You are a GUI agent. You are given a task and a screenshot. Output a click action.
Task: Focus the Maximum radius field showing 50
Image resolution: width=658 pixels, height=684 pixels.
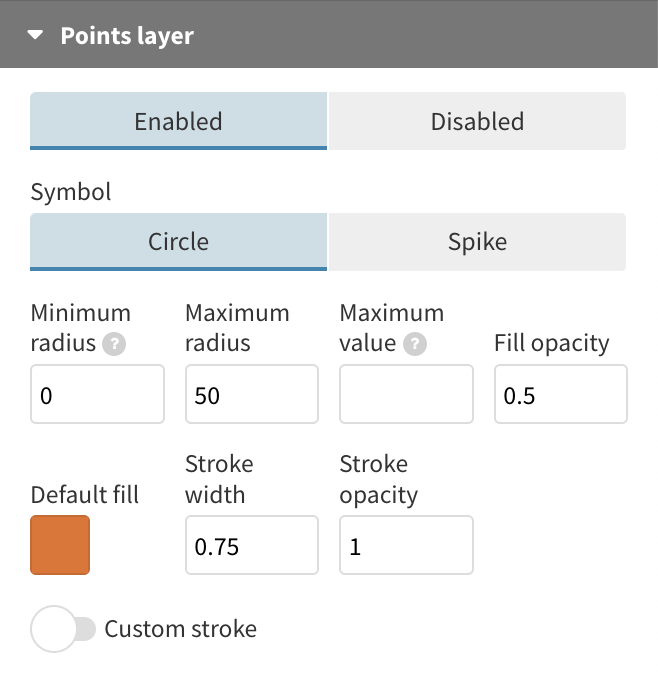[x=252, y=394]
